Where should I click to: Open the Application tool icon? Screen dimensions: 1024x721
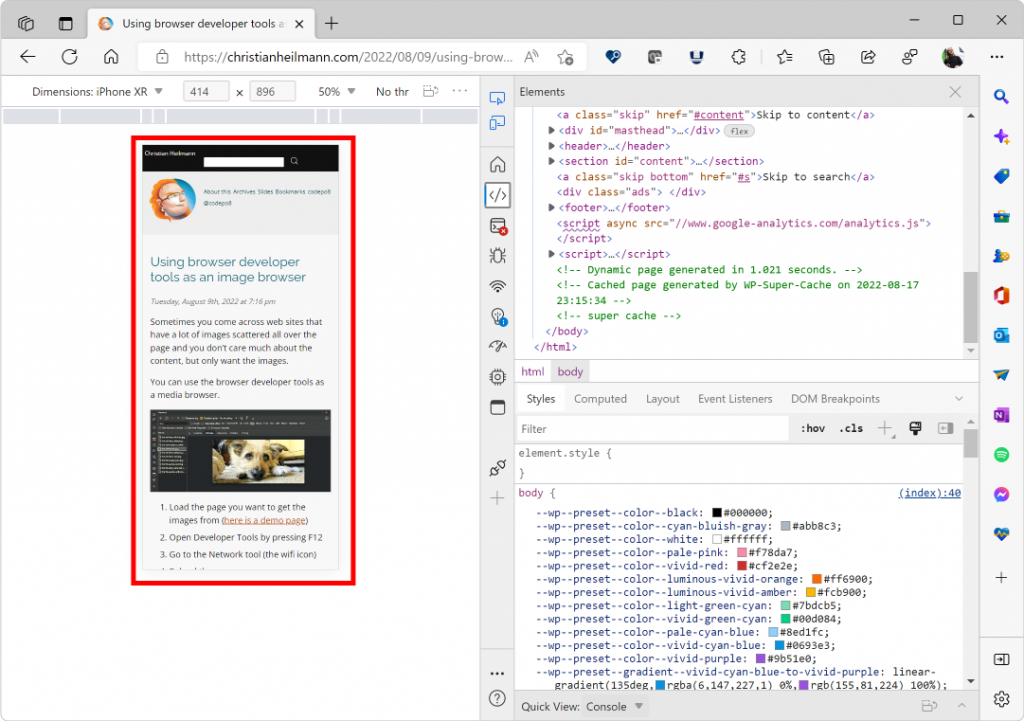coord(497,407)
